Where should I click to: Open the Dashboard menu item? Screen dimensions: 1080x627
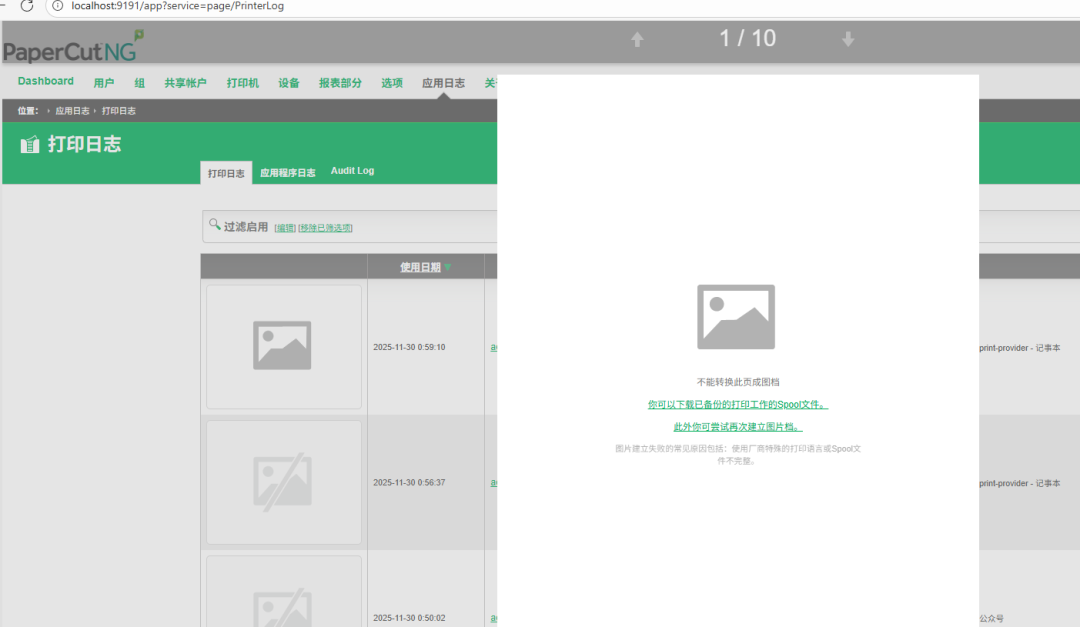pos(46,81)
